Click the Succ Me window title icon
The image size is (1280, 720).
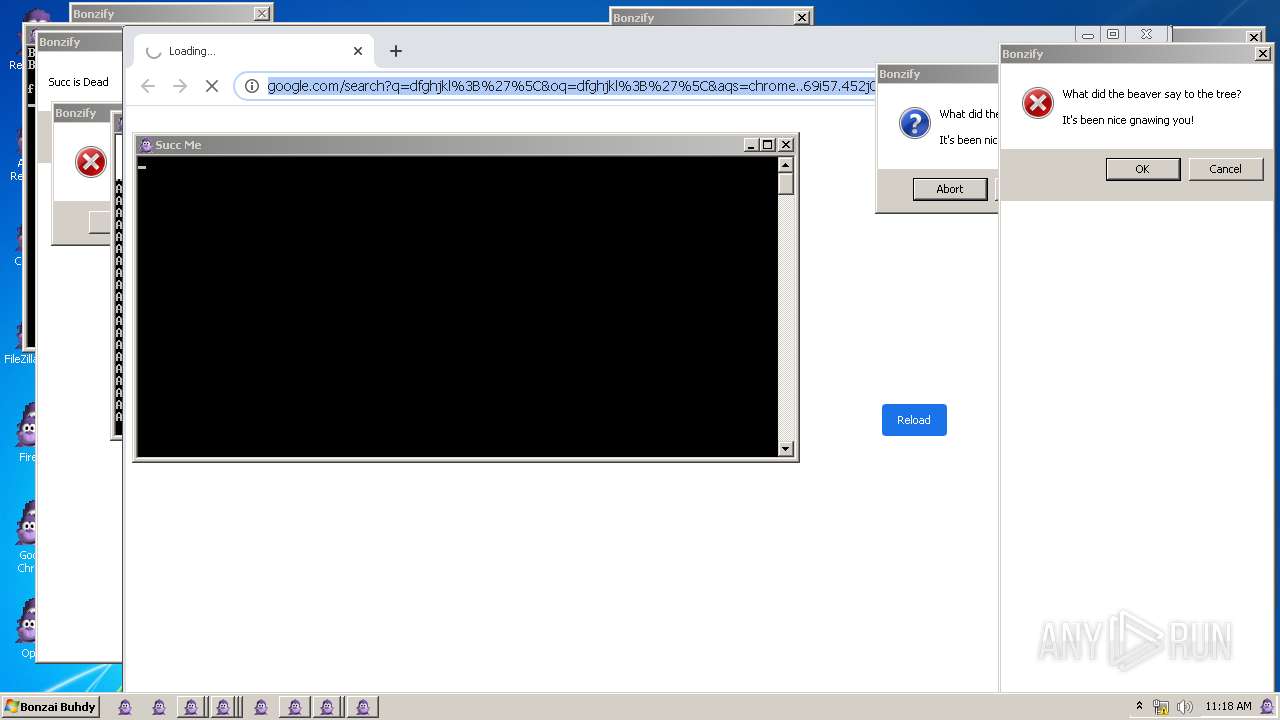(146, 145)
